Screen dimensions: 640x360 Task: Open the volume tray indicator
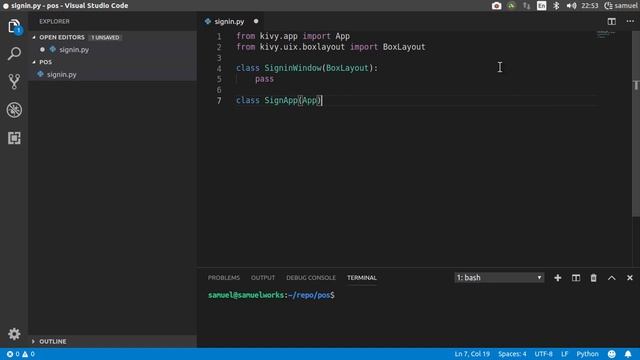tap(571, 6)
